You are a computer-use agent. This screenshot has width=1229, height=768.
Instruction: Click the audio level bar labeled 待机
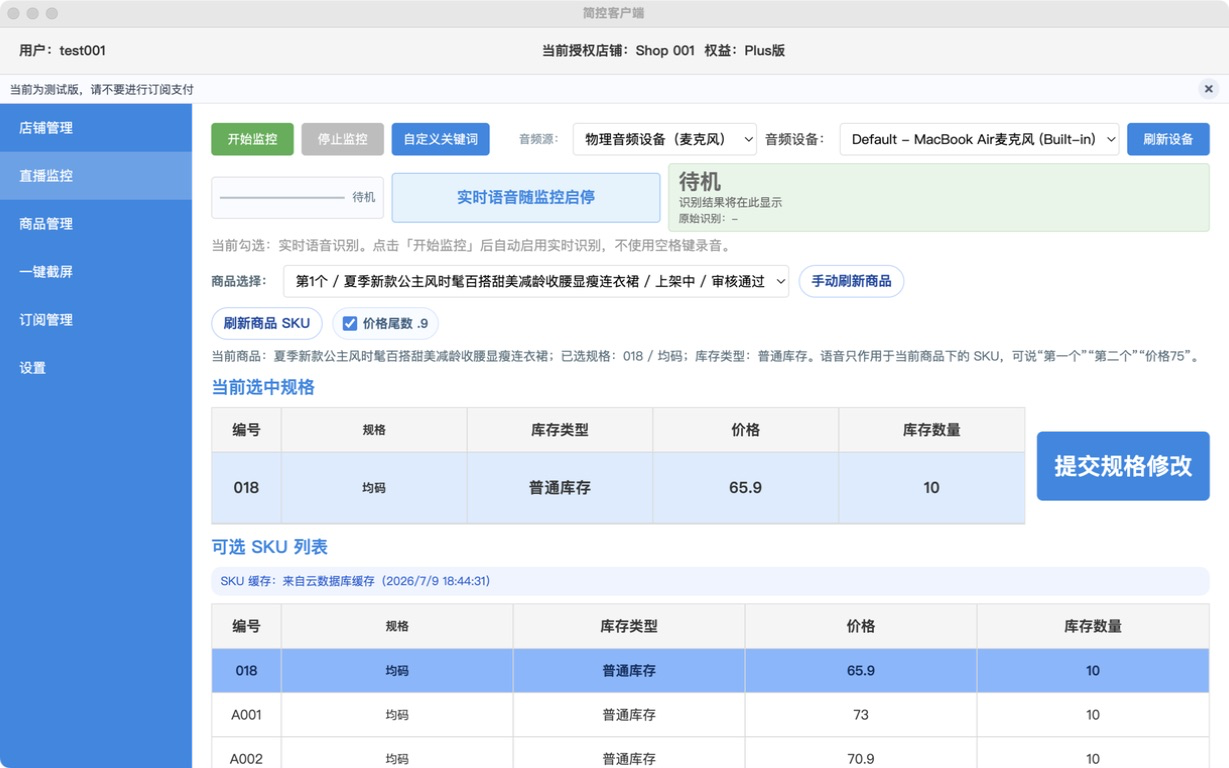297,197
